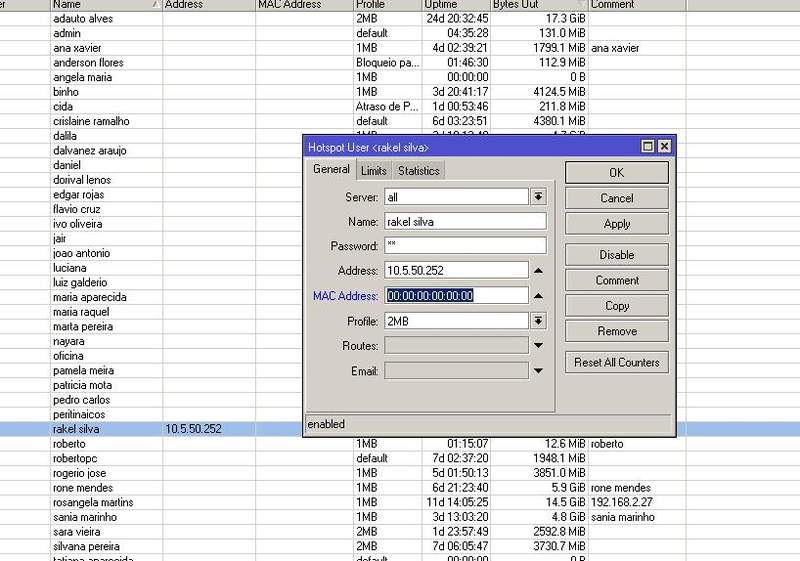This screenshot has width=800, height=561.
Task: Switch to the General tab
Action: tap(331, 169)
